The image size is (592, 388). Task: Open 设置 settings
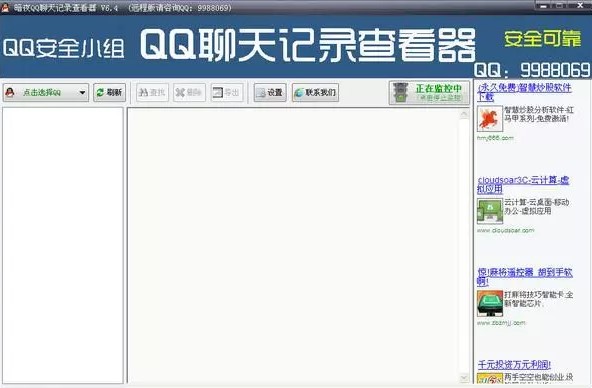click(270, 92)
